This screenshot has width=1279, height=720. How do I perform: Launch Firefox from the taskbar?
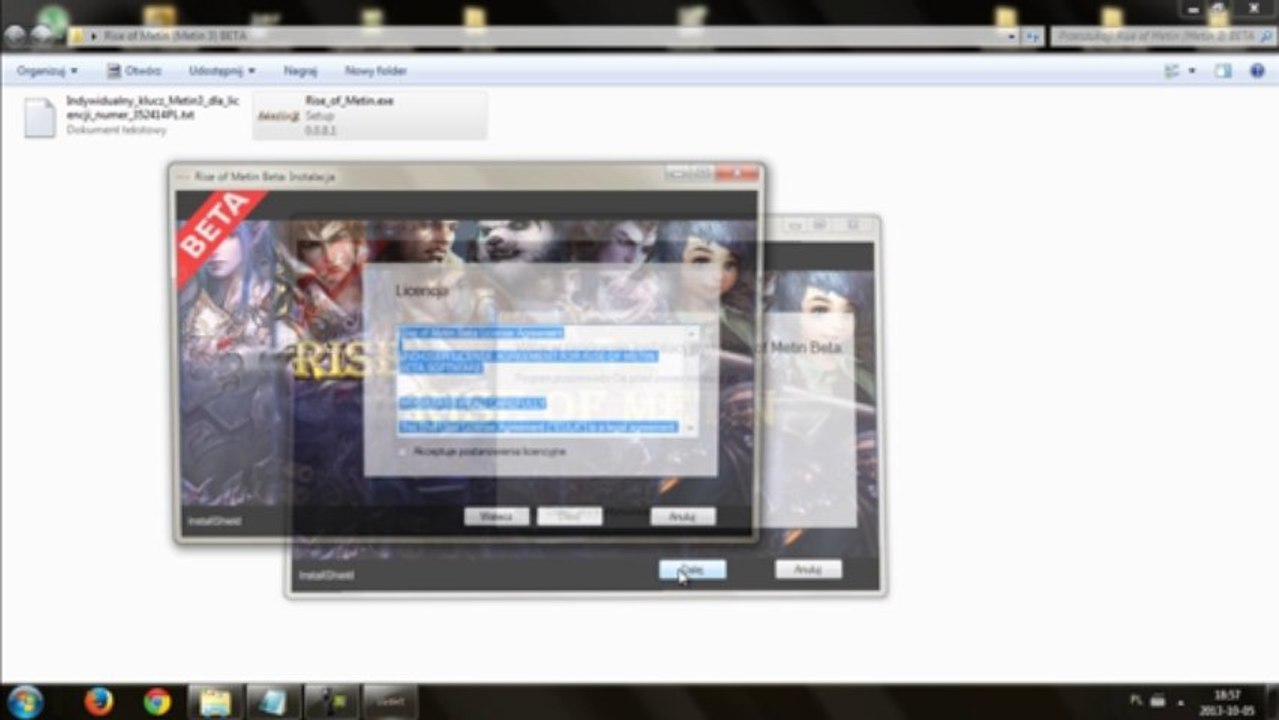(99, 702)
